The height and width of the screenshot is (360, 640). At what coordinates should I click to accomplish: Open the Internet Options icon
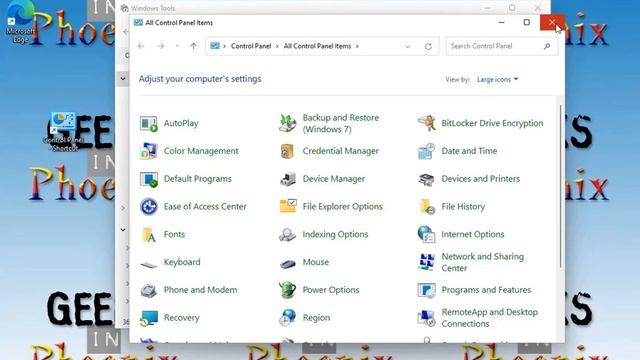426,234
